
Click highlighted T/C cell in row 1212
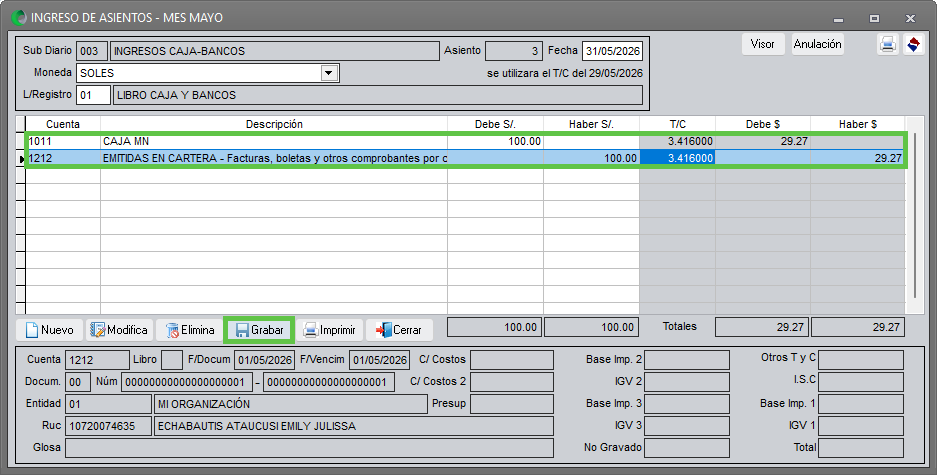[678, 158]
